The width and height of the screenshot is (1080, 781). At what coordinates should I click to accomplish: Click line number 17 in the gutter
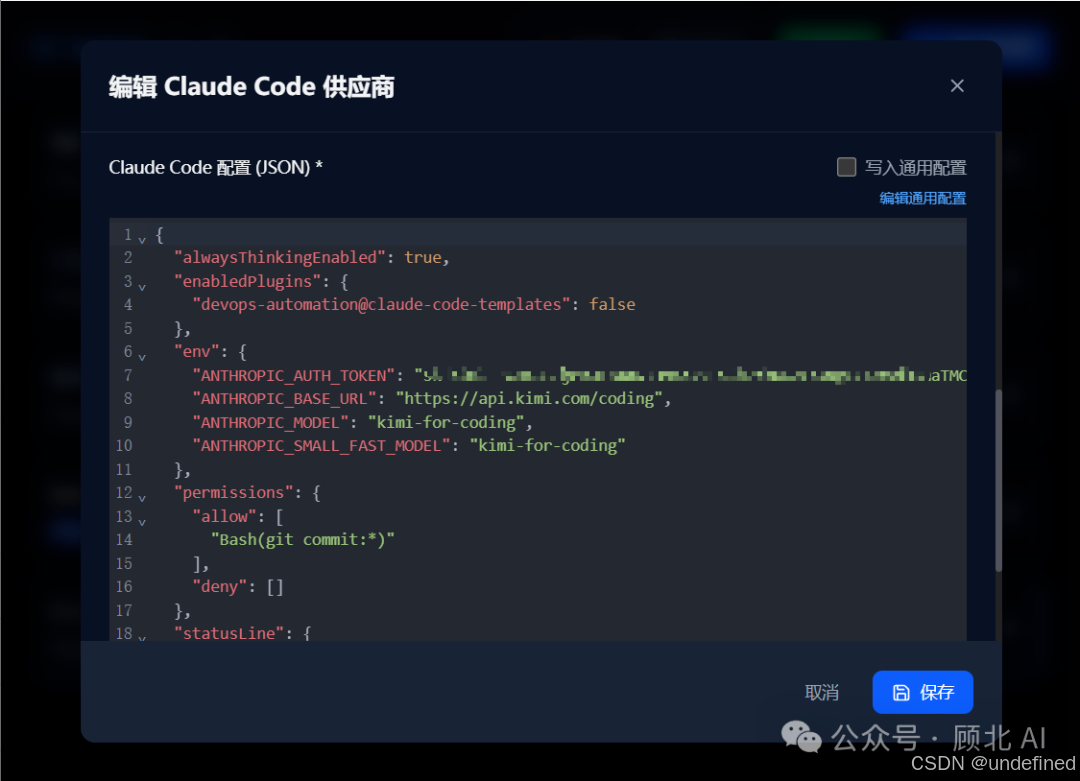[124, 610]
